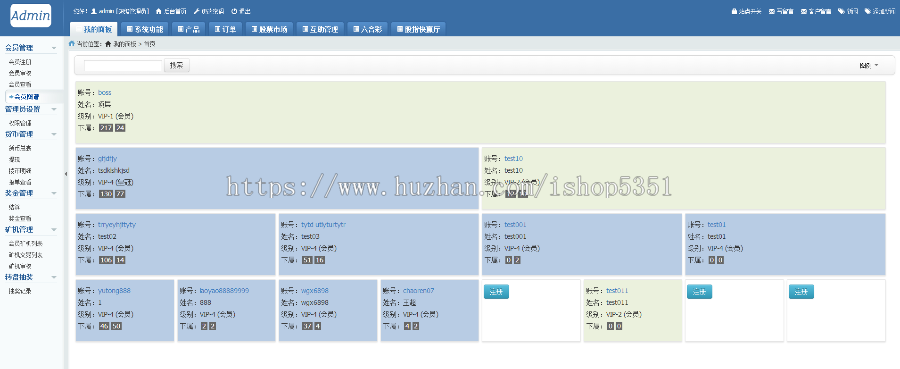Click 注册 button between chaoren07 and test011

point(496,292)
